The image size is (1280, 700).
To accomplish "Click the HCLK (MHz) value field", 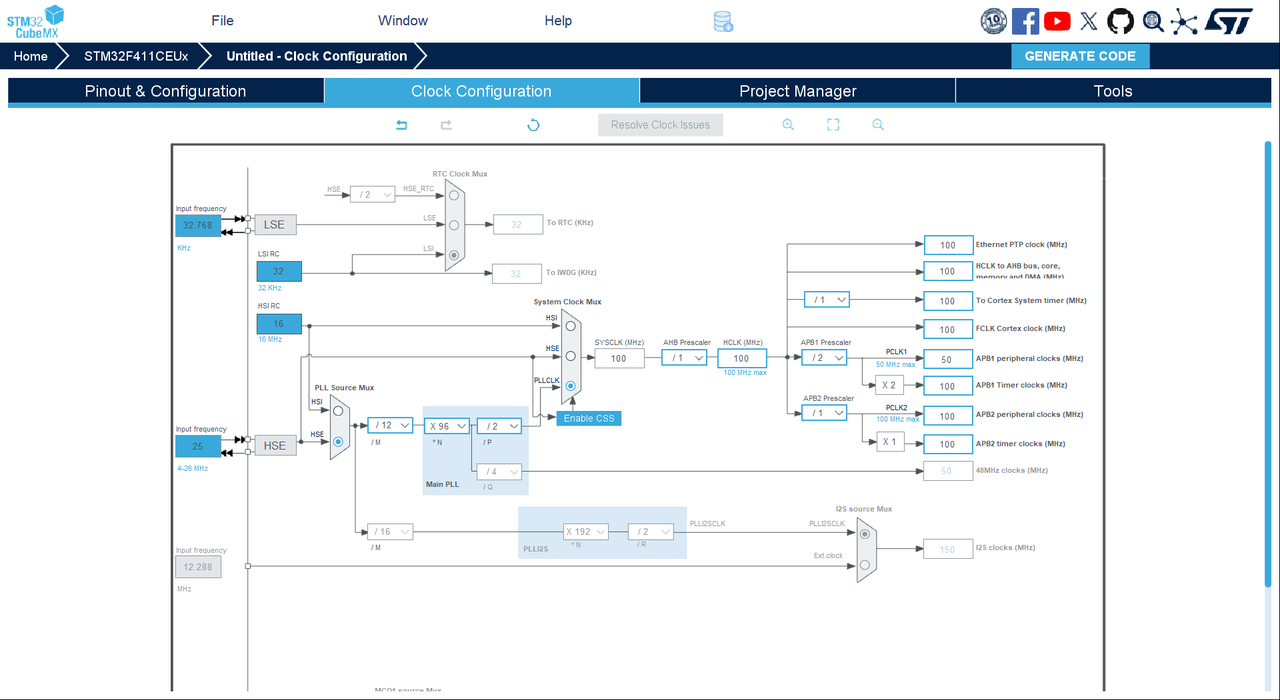I will pyautogui.click(x=741, y=358).
